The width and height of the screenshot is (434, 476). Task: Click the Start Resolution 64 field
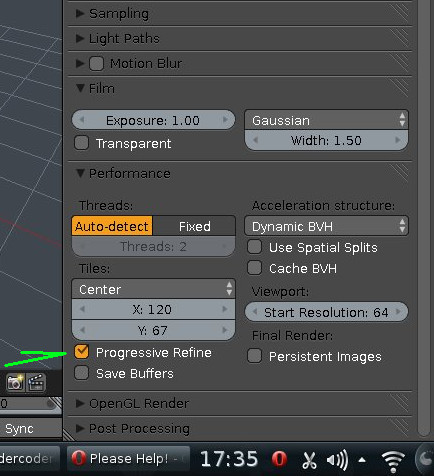(x=326, y=312)
